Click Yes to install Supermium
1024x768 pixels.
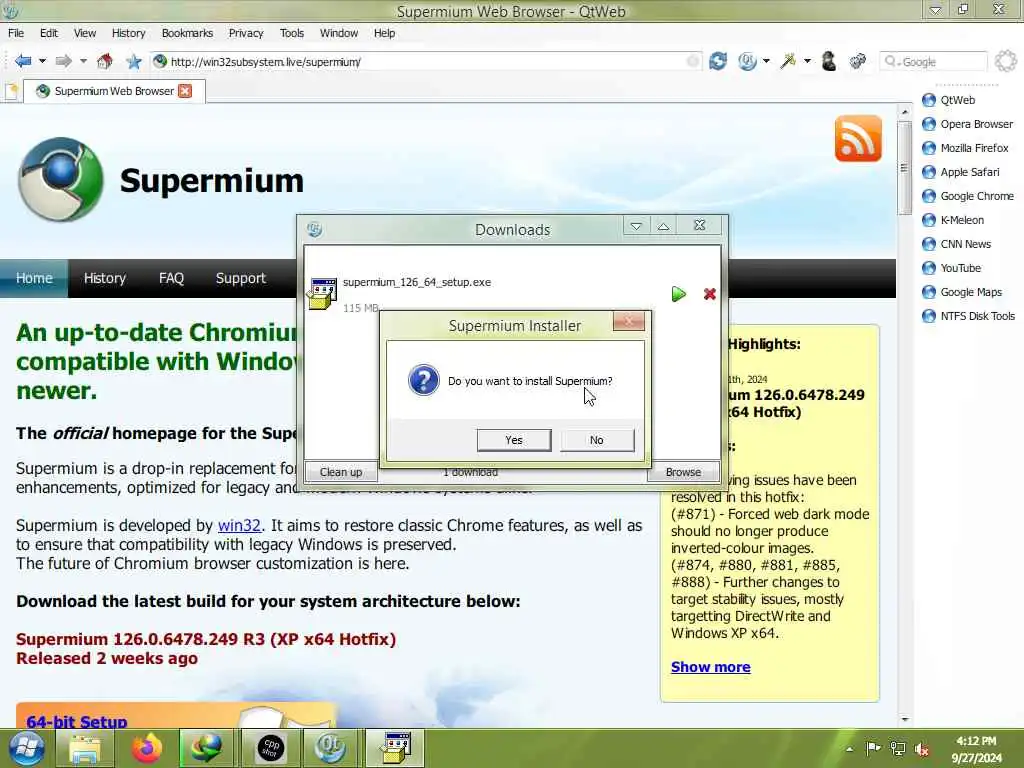(x=514, y=440)
